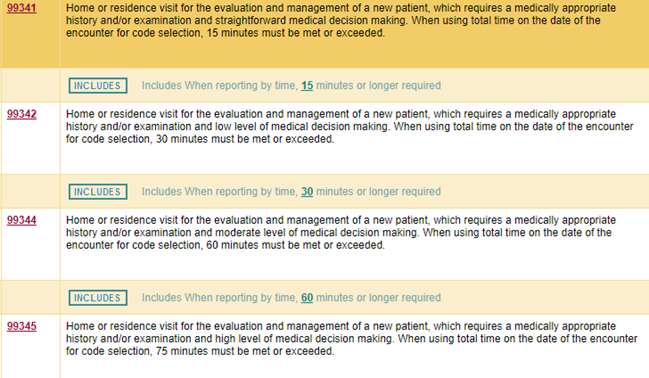Screen dimensions: 649x378
Task: Click the INCLUDES badge under code 99341
Action: tap(98, 86)
